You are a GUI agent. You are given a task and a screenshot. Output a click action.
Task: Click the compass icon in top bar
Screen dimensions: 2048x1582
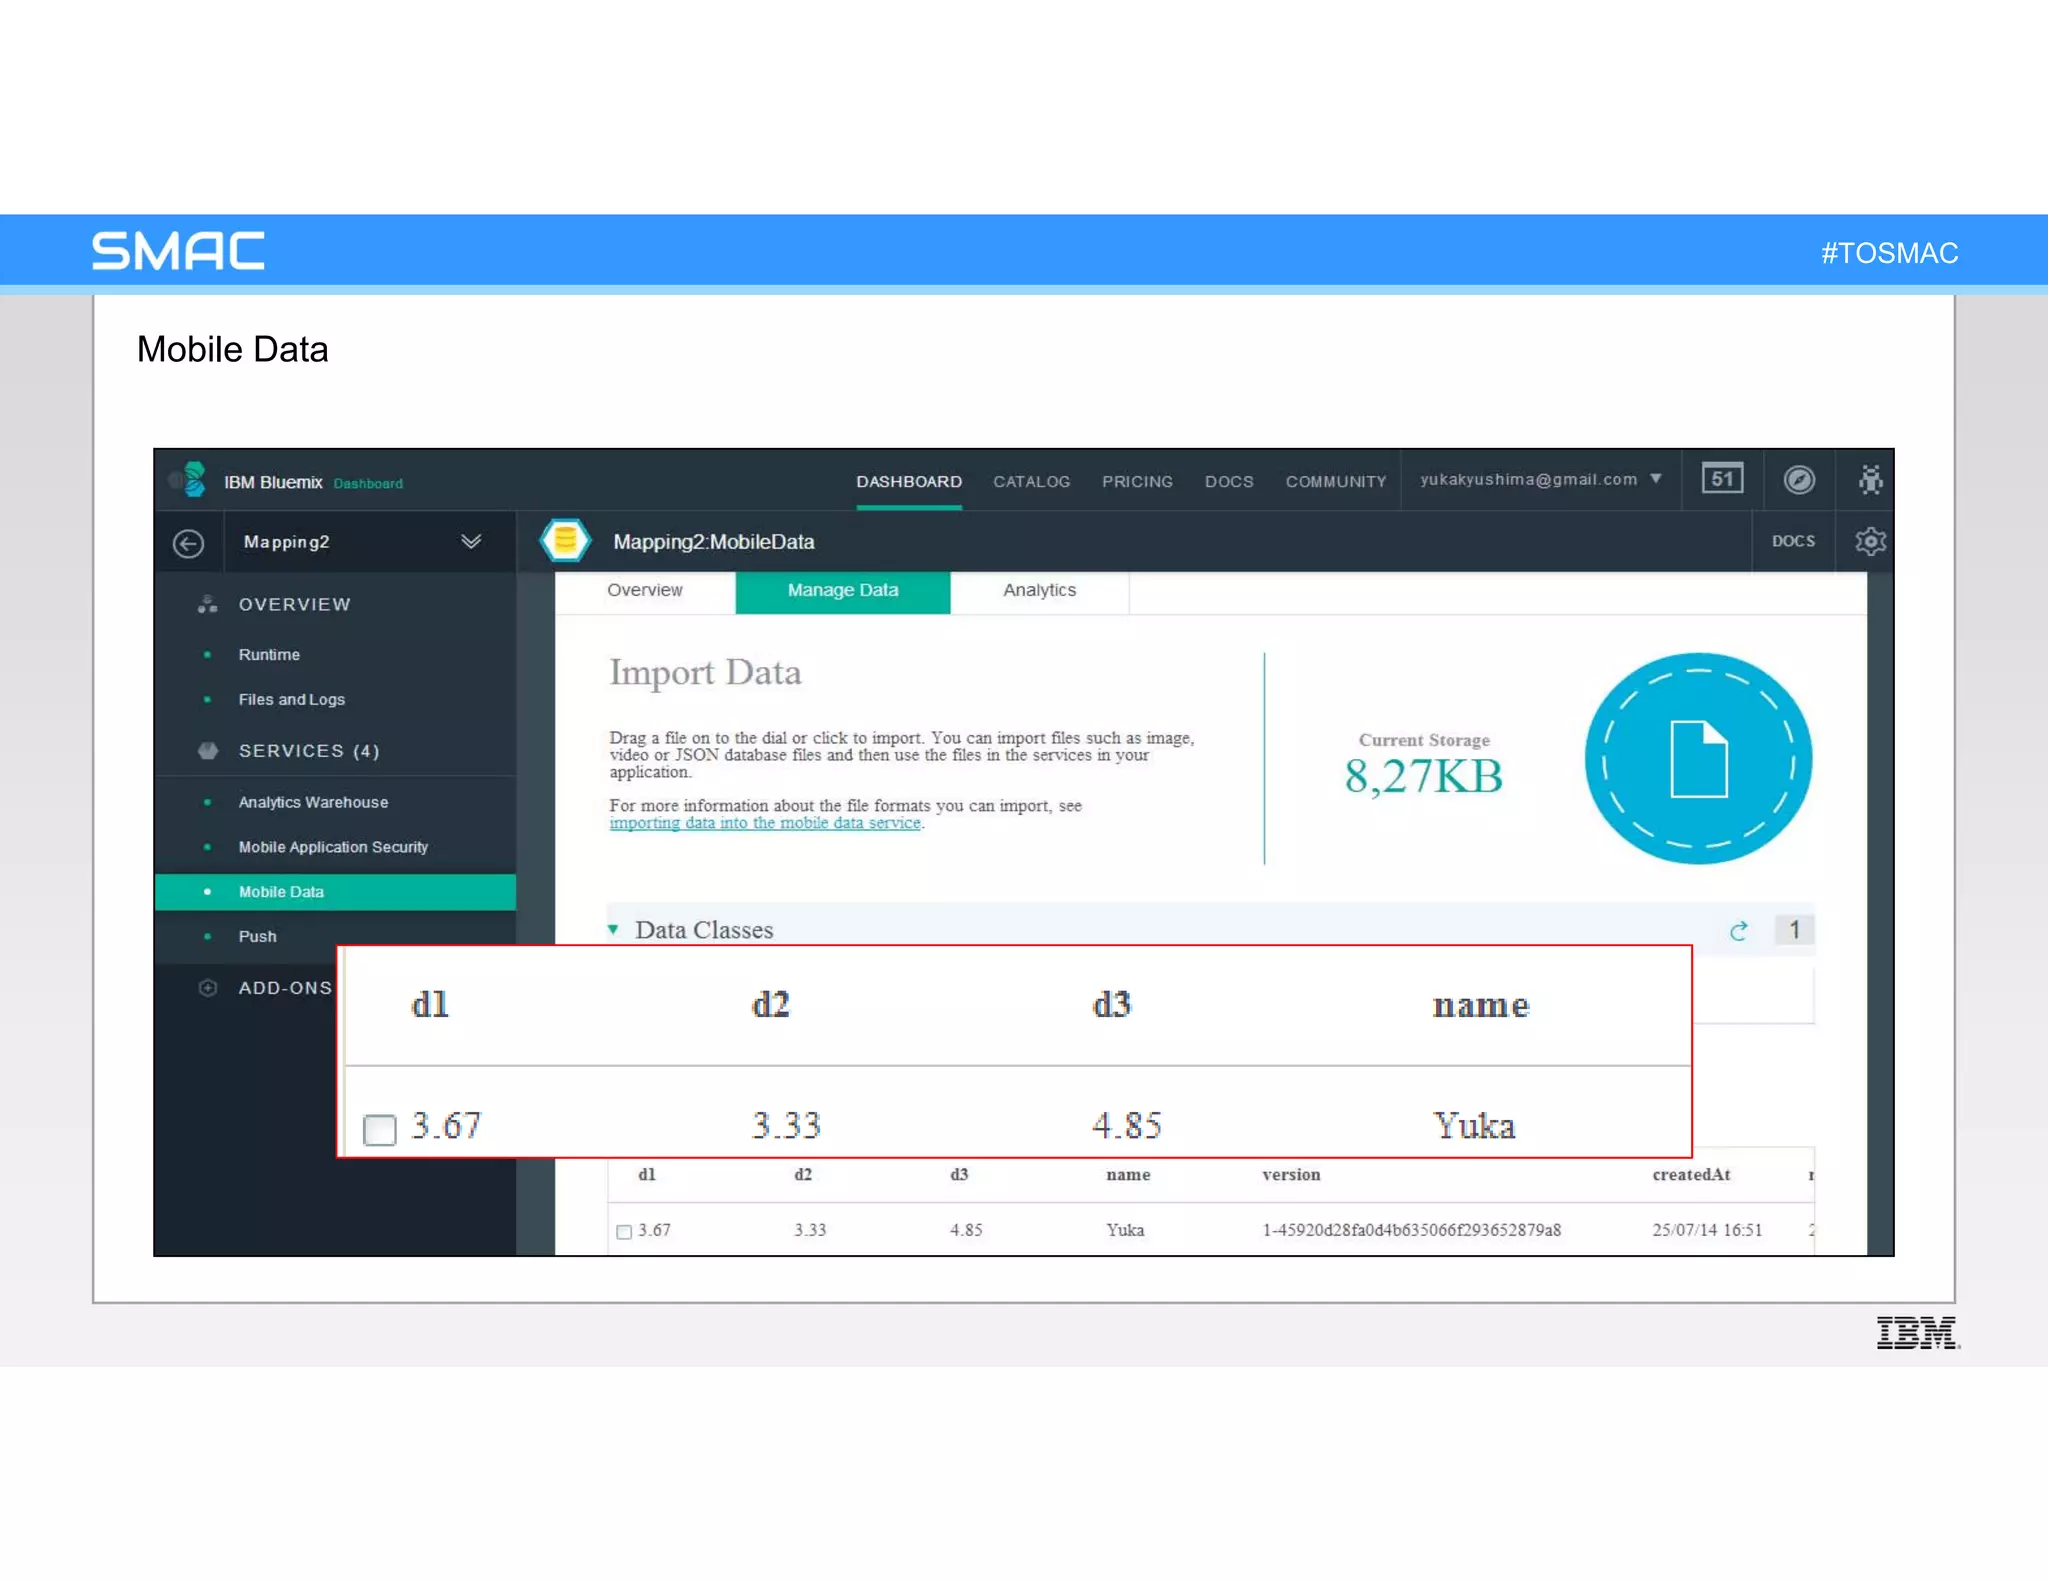(x=1799, y=480)
